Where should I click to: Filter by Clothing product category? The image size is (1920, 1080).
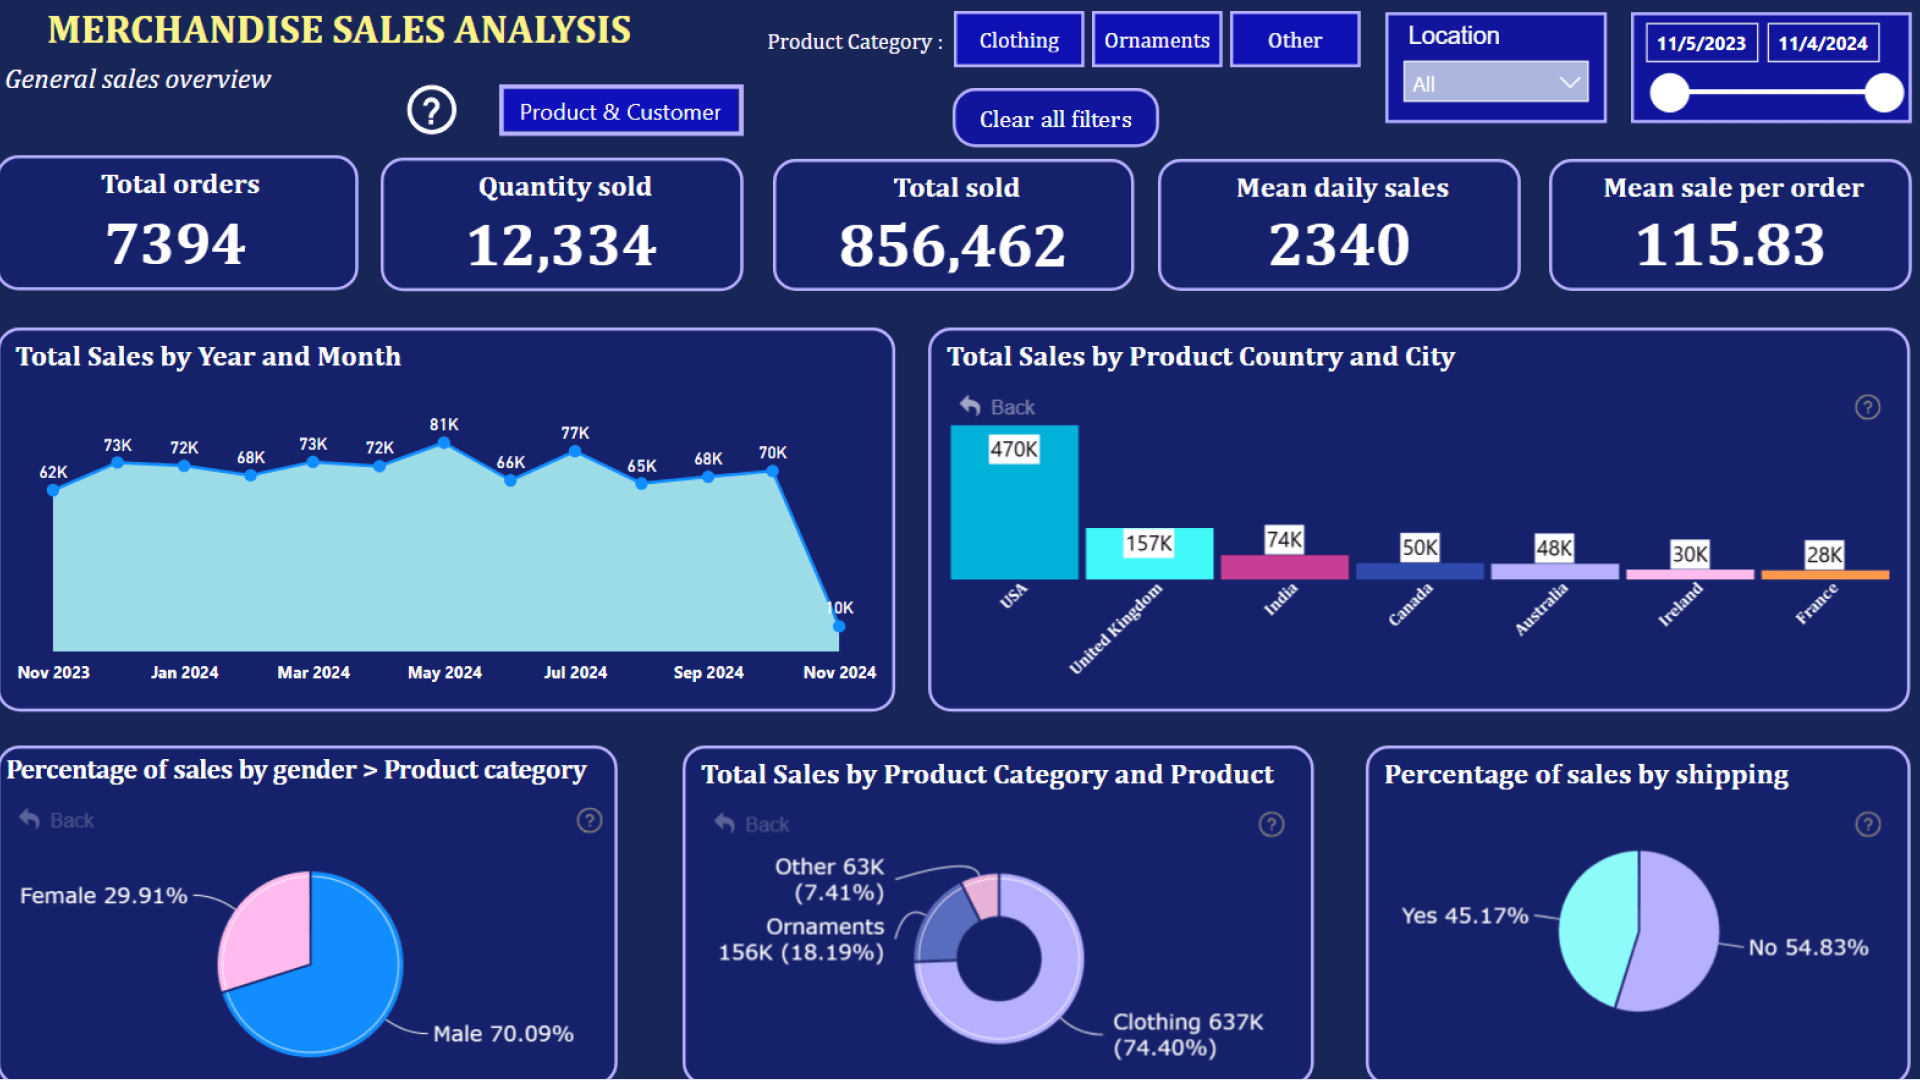click(1019, 40)
